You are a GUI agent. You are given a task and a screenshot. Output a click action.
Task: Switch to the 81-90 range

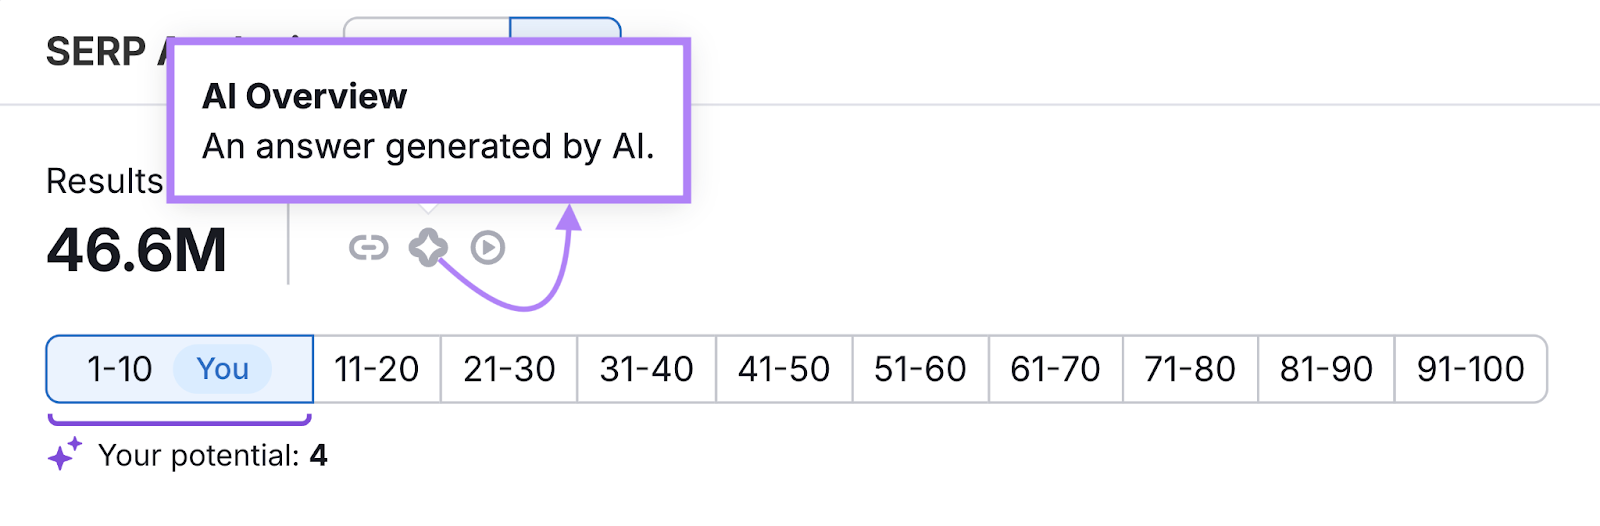click(1326, 369)
